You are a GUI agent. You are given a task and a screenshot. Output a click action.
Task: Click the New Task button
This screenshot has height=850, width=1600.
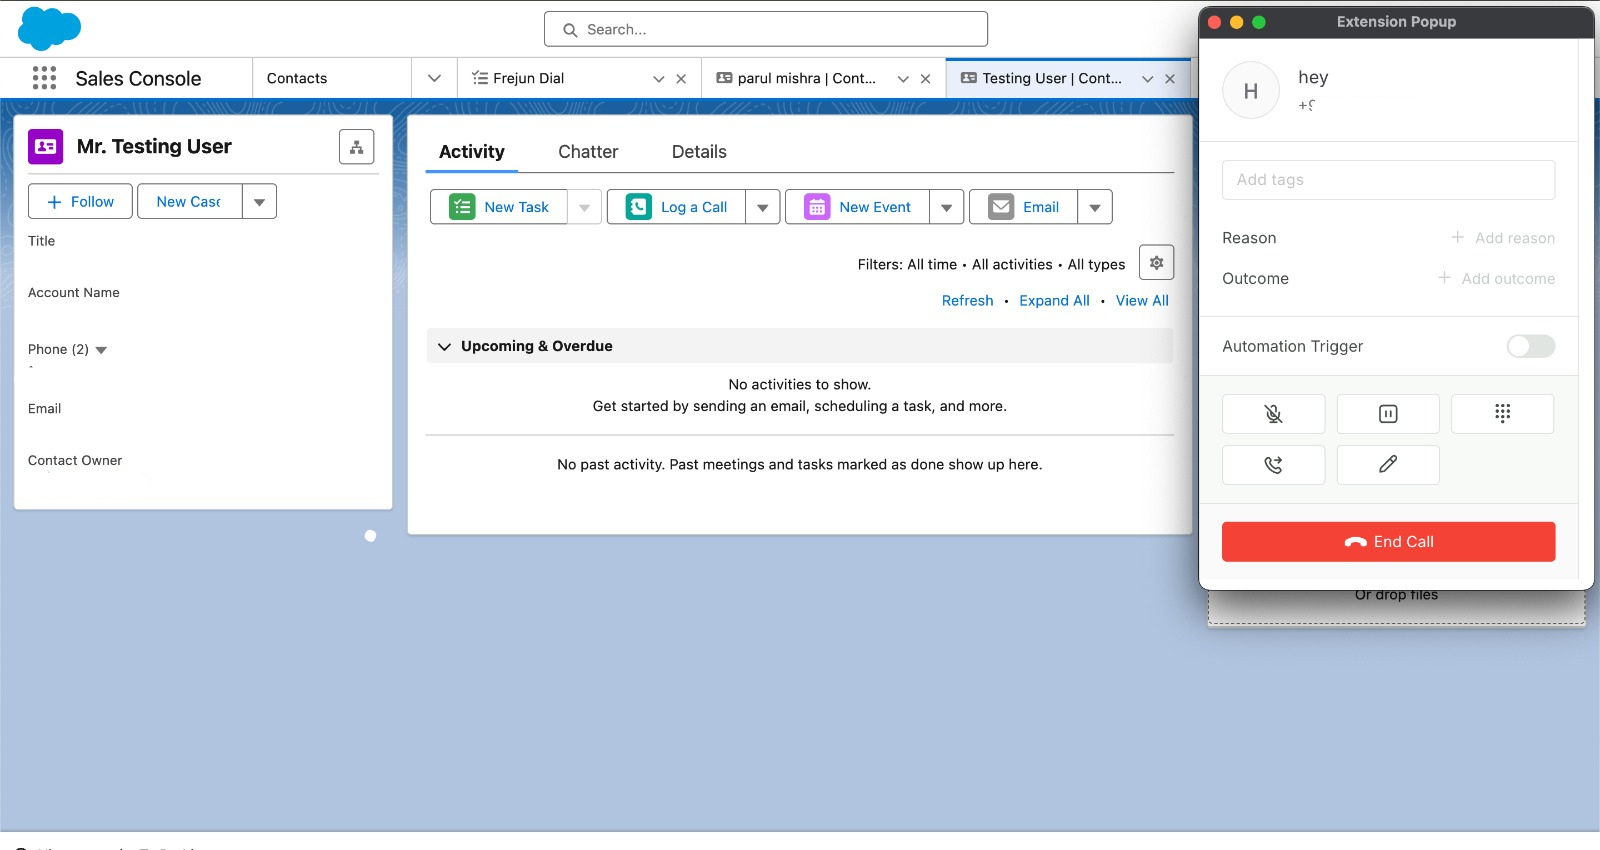click(499, 207)
